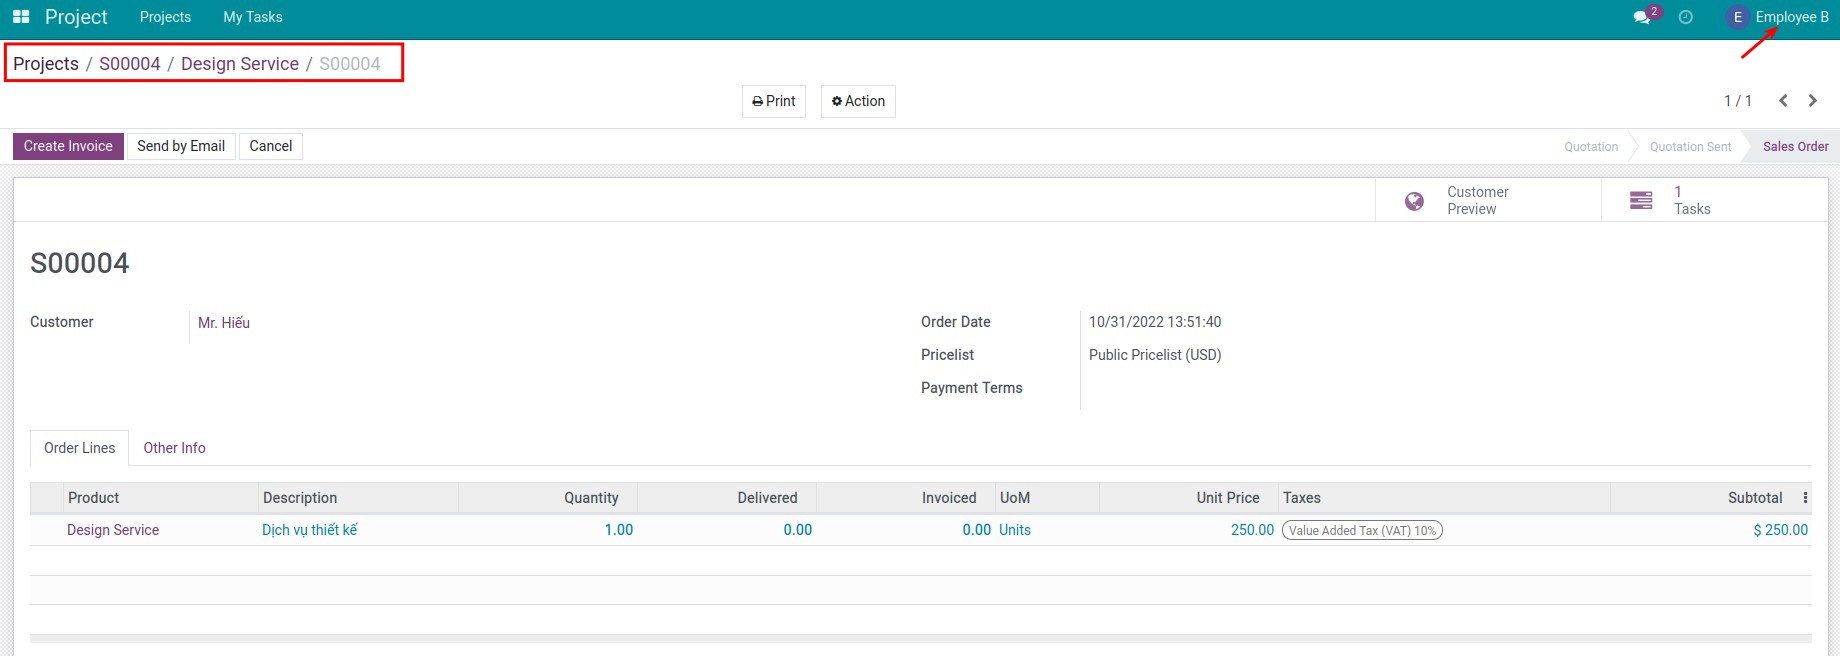Click the Customer Preview globe icon

point(1414,201)
